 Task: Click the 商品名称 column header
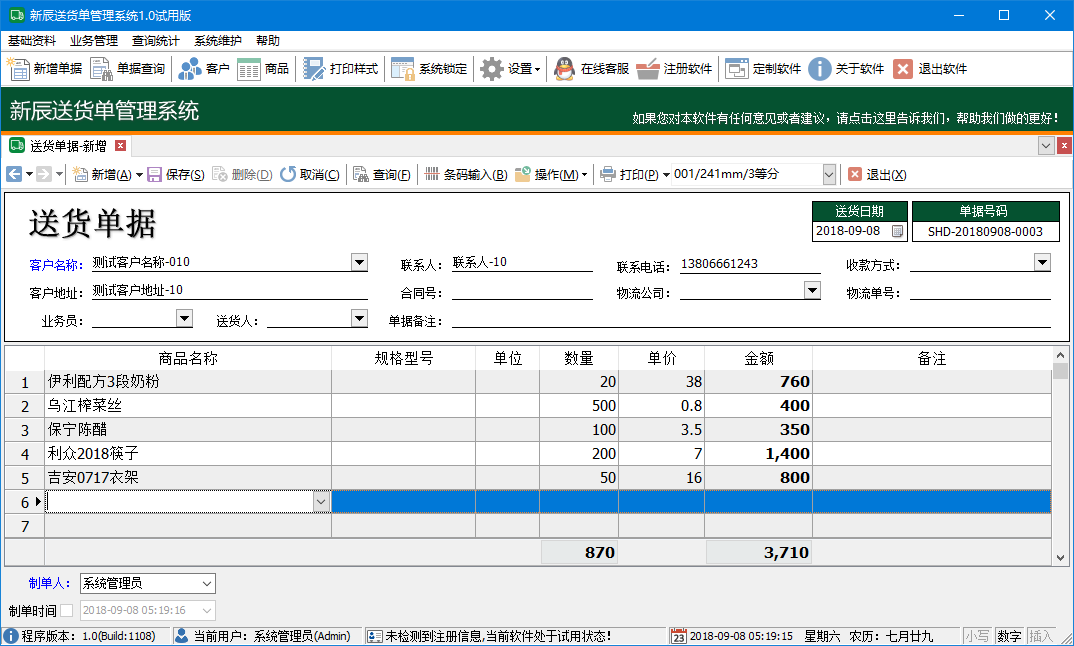click(188, 358)
